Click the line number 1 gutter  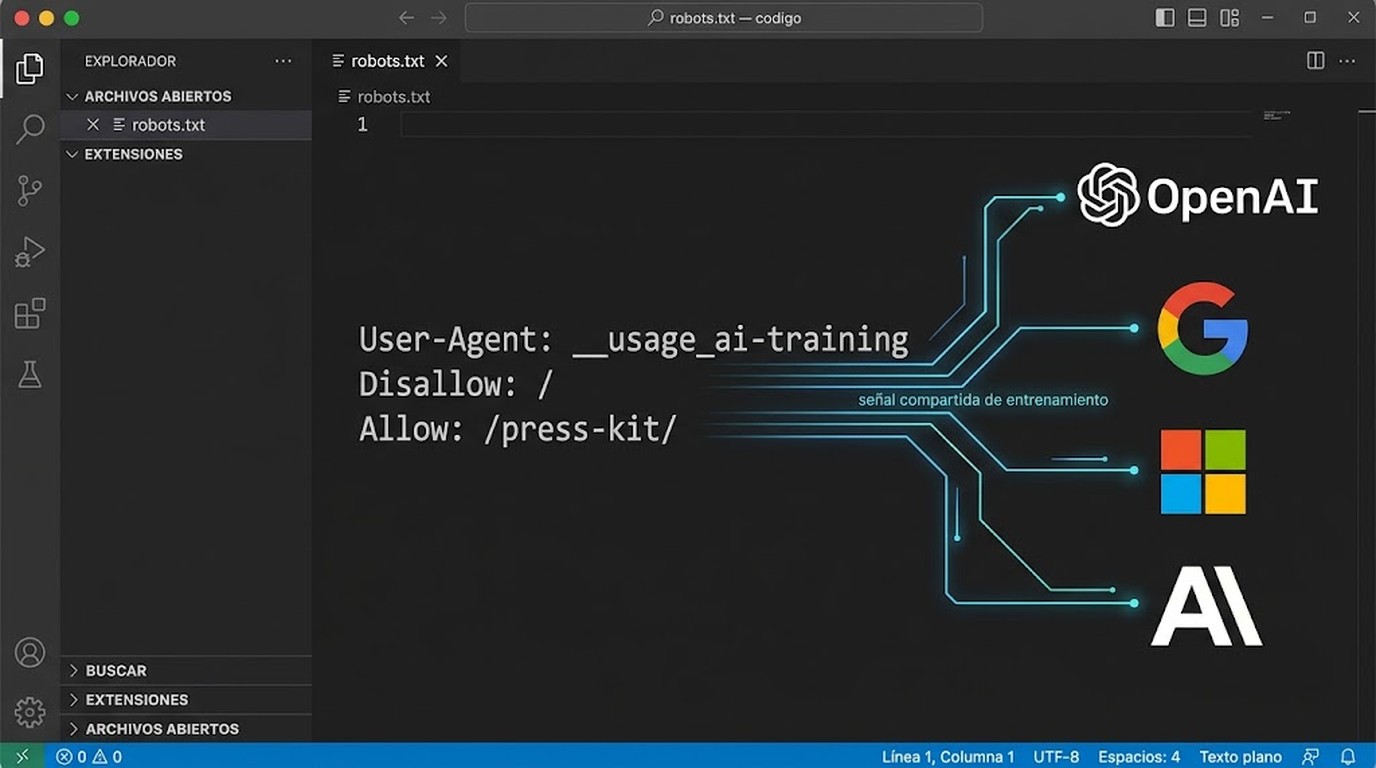pos(362,124)
